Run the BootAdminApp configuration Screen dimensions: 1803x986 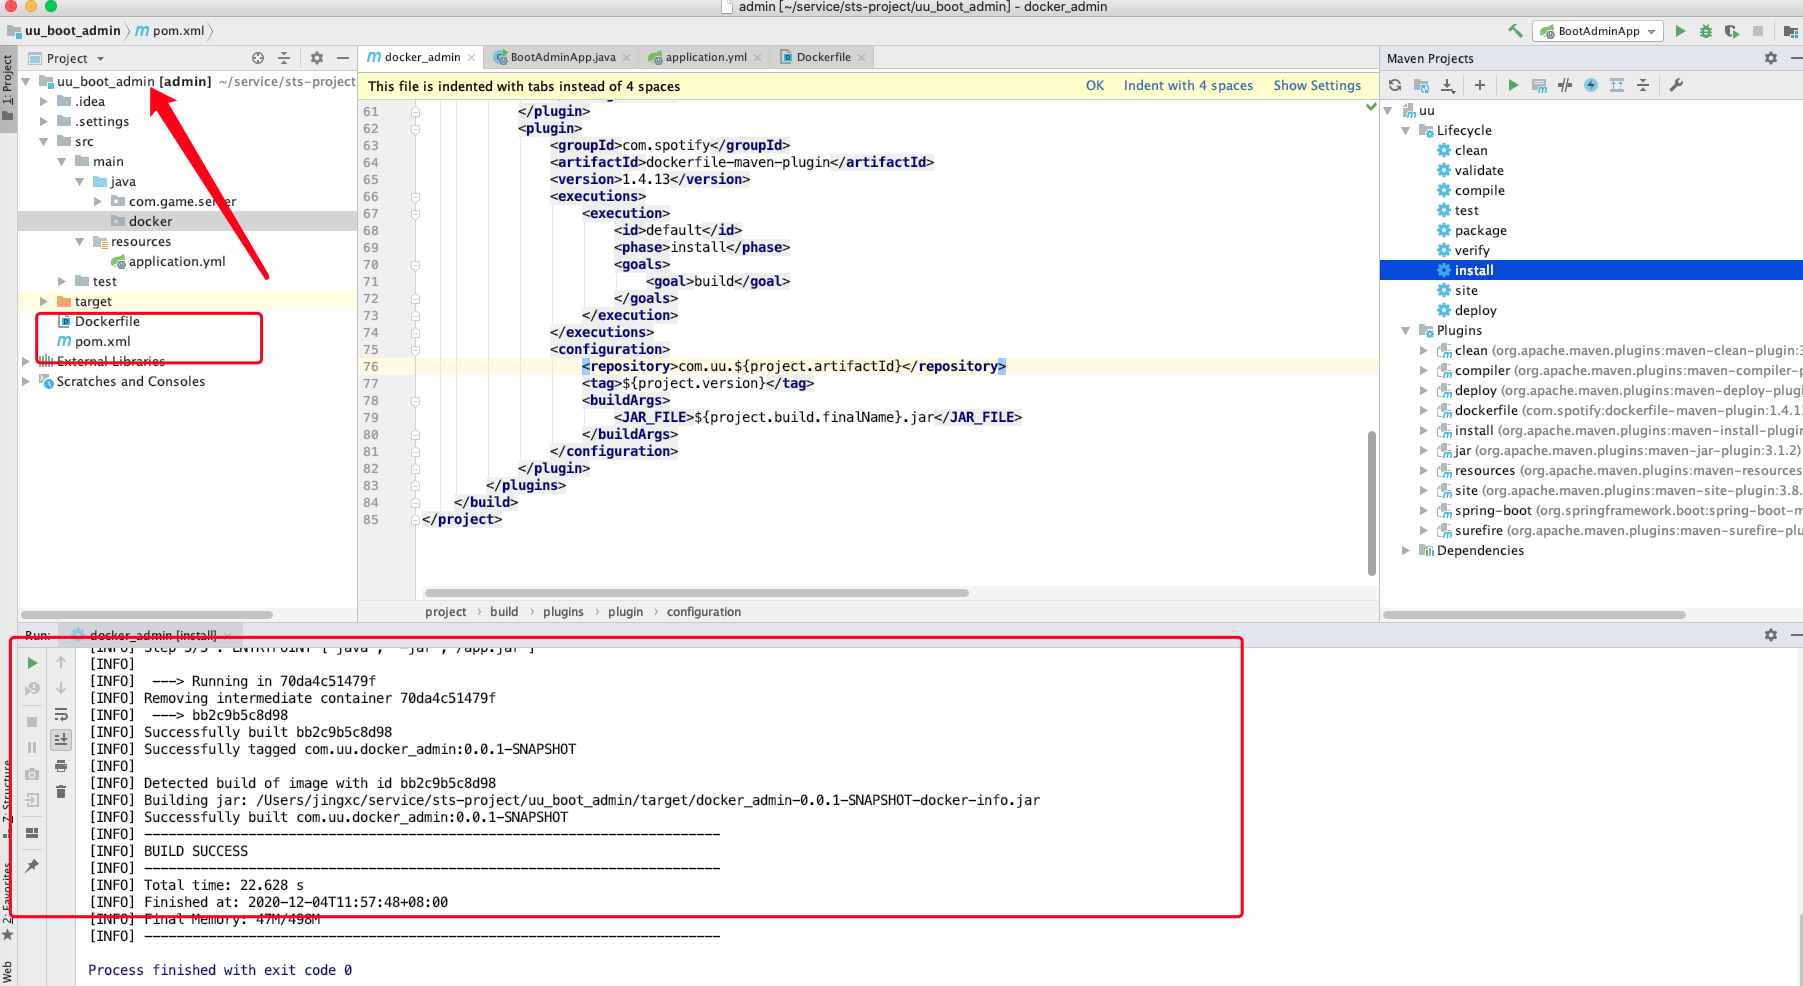click(x=1680, y=31)
